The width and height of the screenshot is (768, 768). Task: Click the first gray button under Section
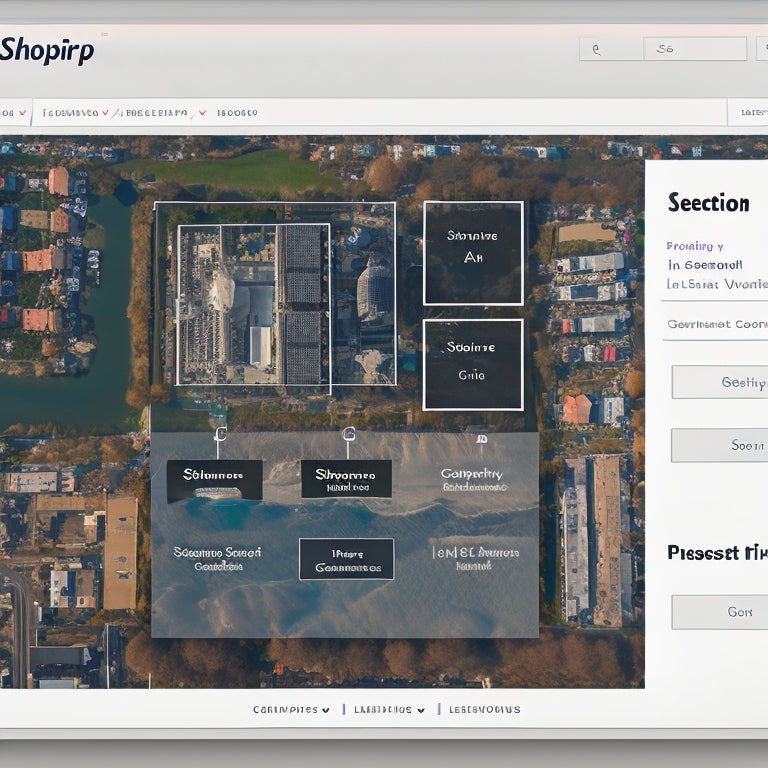click(x=719, y=382)
